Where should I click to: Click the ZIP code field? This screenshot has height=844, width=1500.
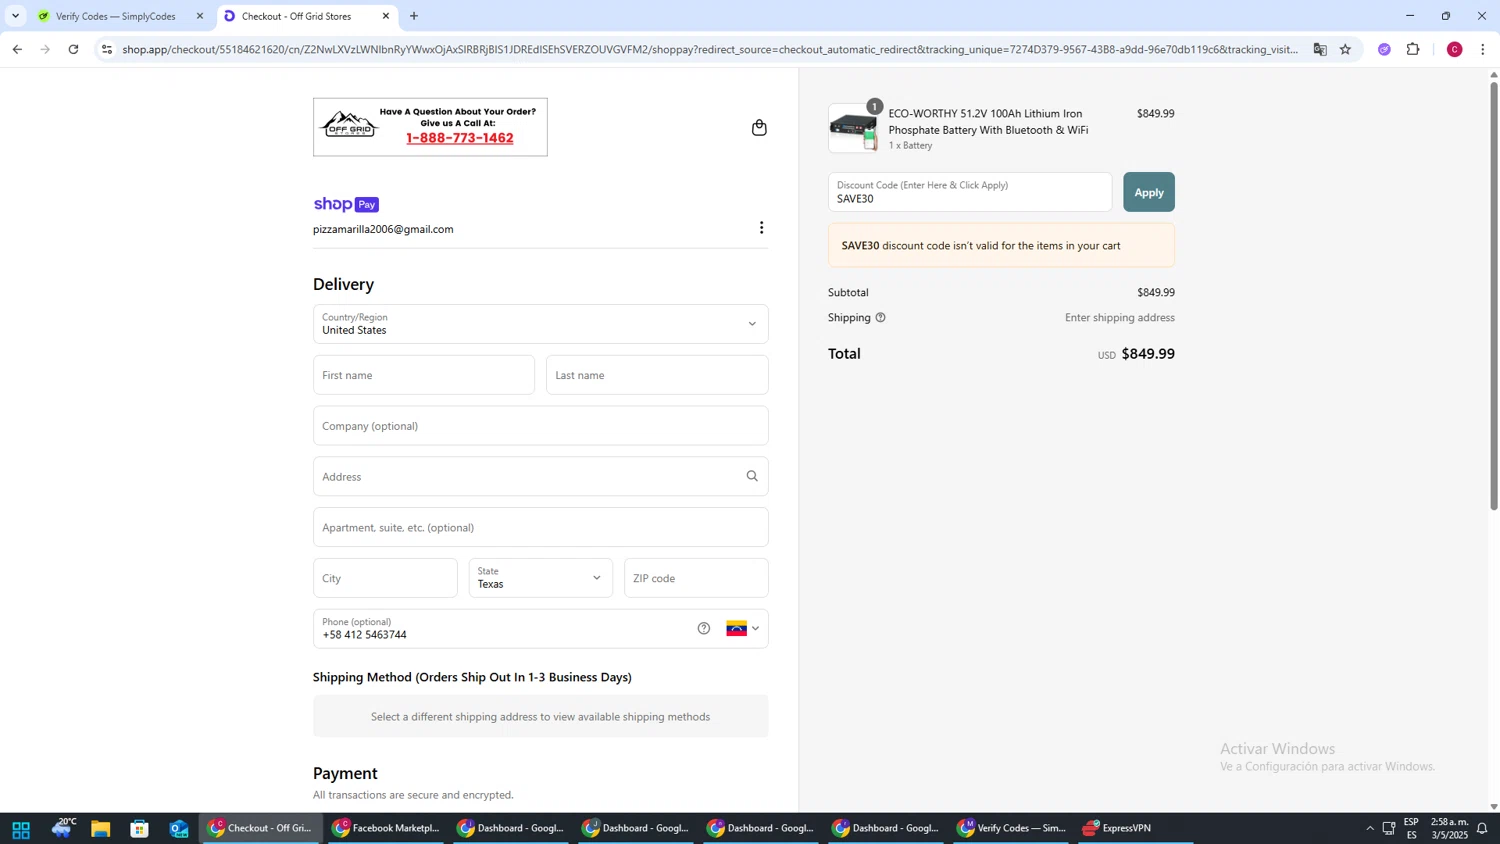coord(696,578)
